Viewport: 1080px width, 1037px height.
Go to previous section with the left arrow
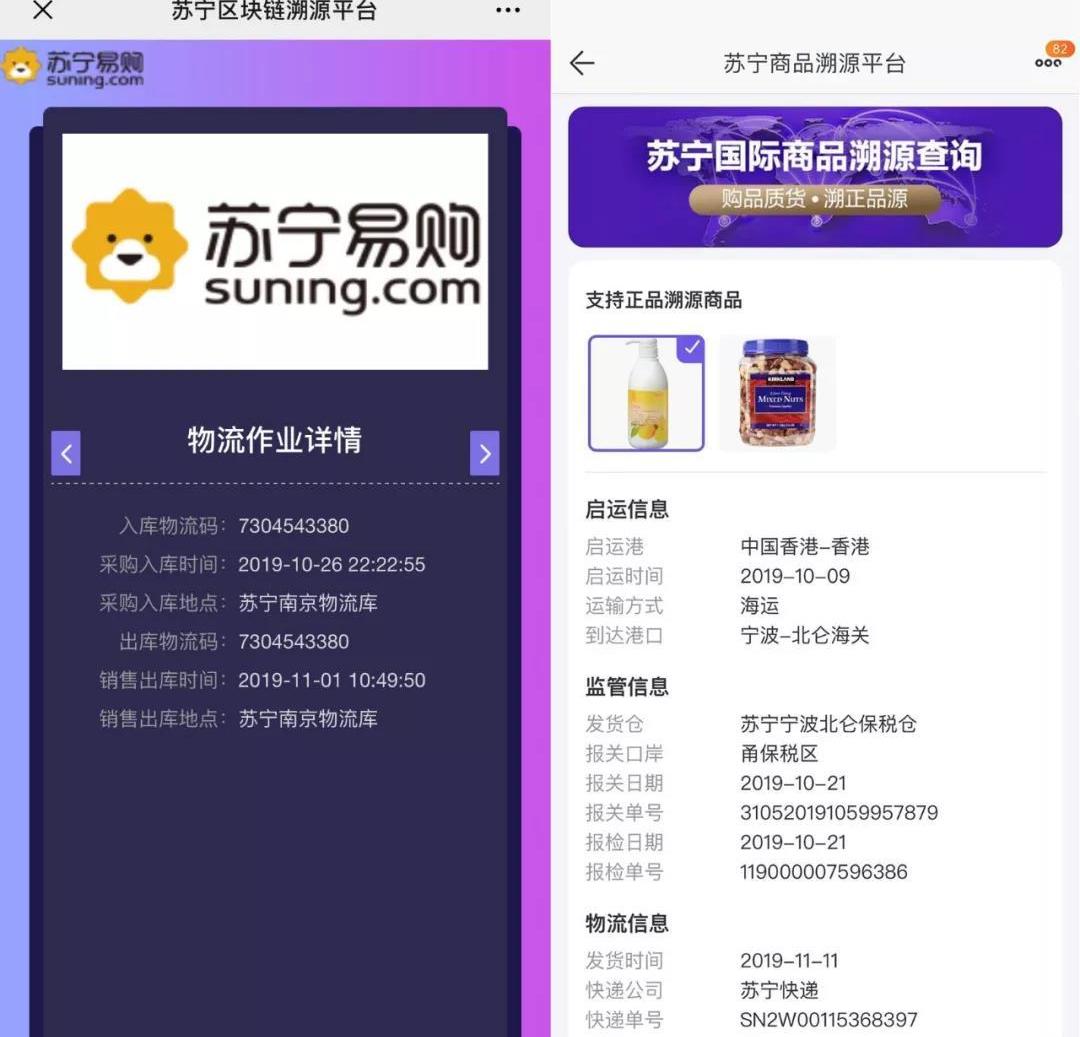[66, 453]
